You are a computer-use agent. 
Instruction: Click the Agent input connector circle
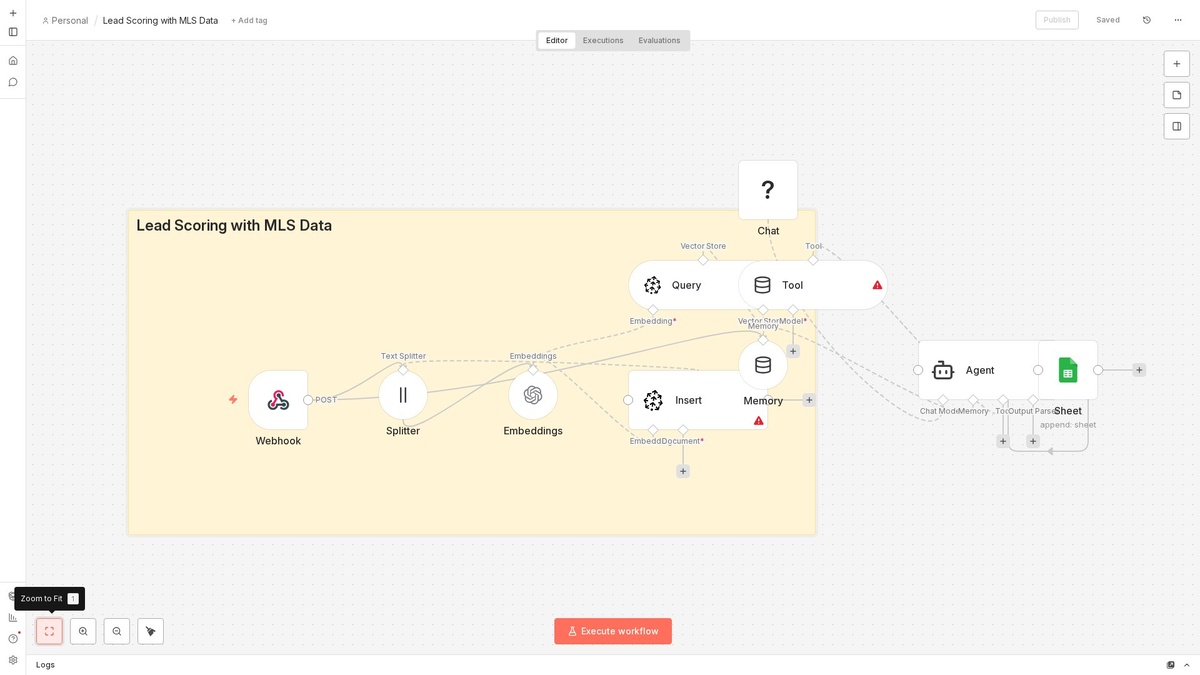[x=918, y=370]
